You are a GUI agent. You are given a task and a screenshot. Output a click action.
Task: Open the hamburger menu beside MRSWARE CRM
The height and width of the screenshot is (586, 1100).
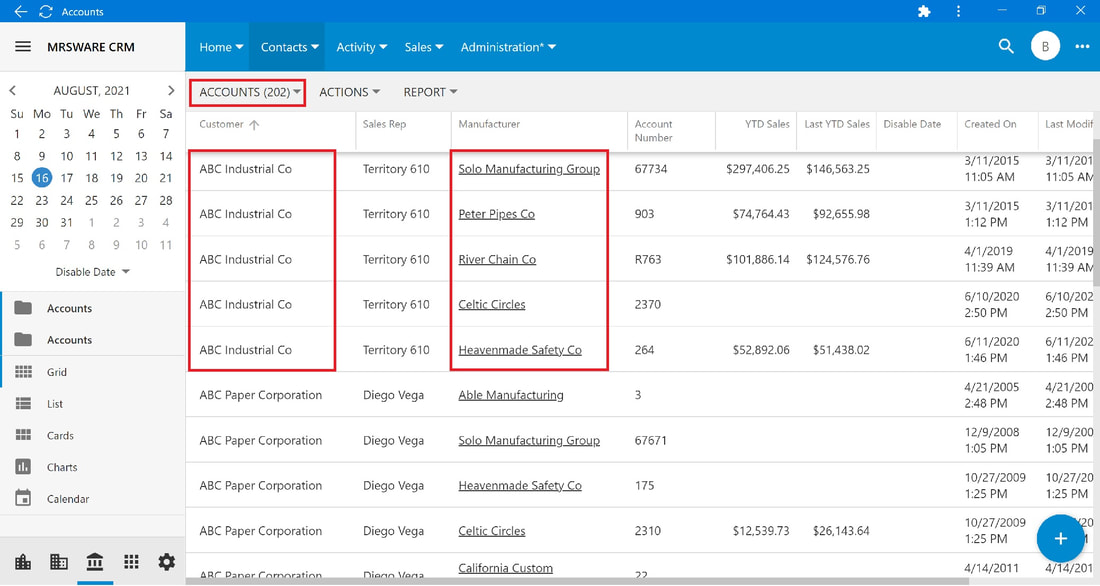pyautogui.click(x=23, y=47)
